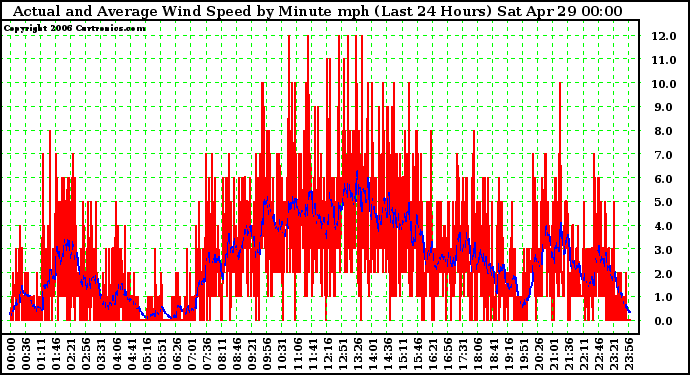Click the 11.0 y-axis label
The width and height of the screenshot is (690, 375).
point(664,60)
